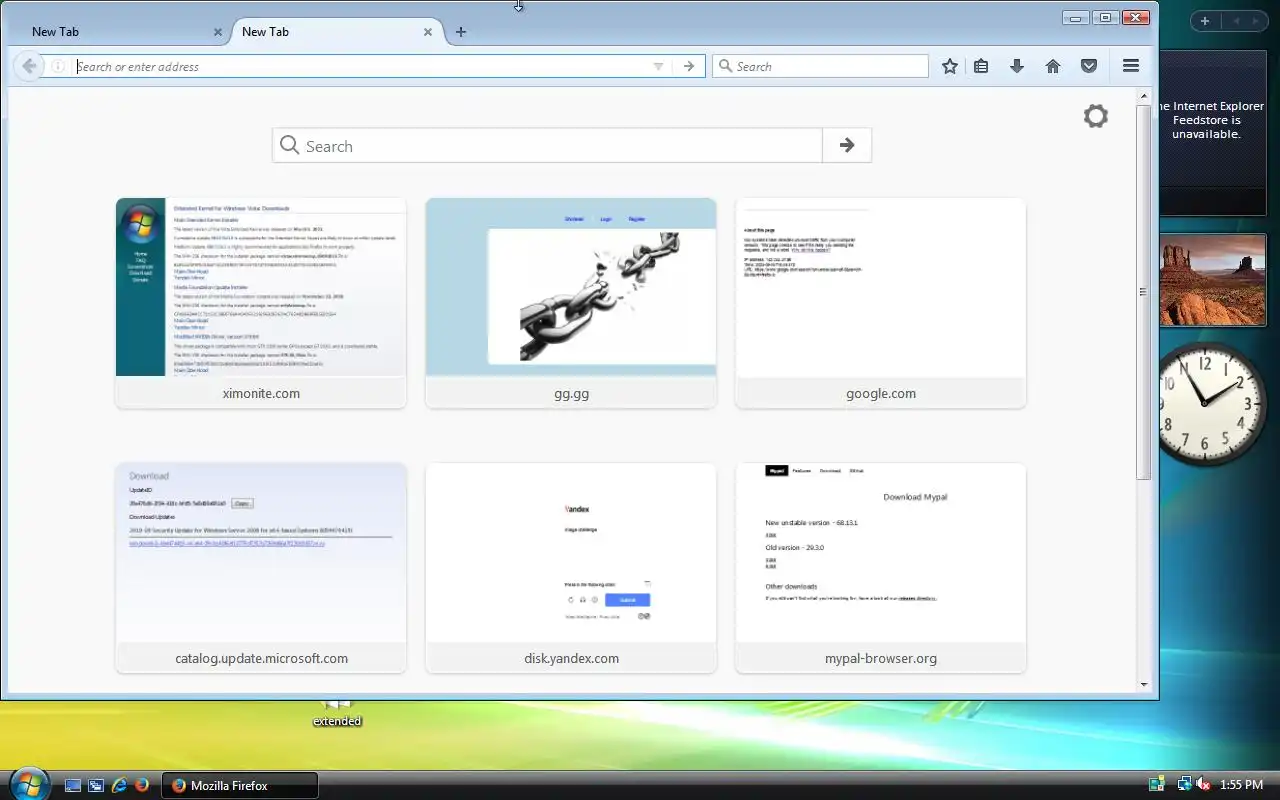Open the mypal-browser.org tile

881,568
